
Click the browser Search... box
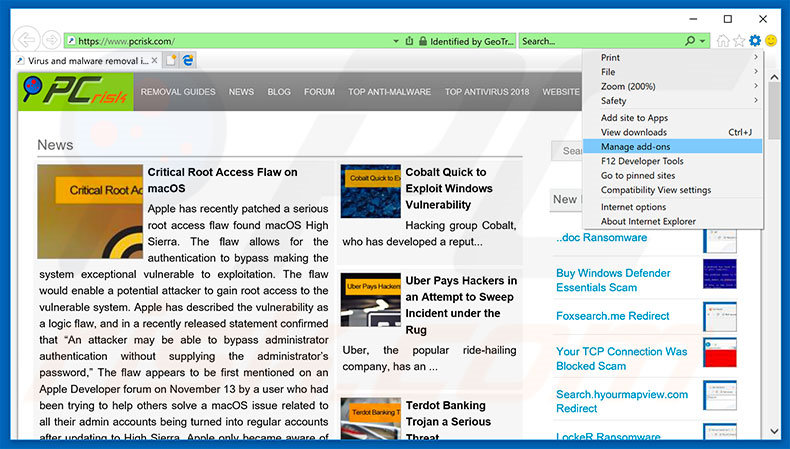pyautogui.click(x=600, y=41)
